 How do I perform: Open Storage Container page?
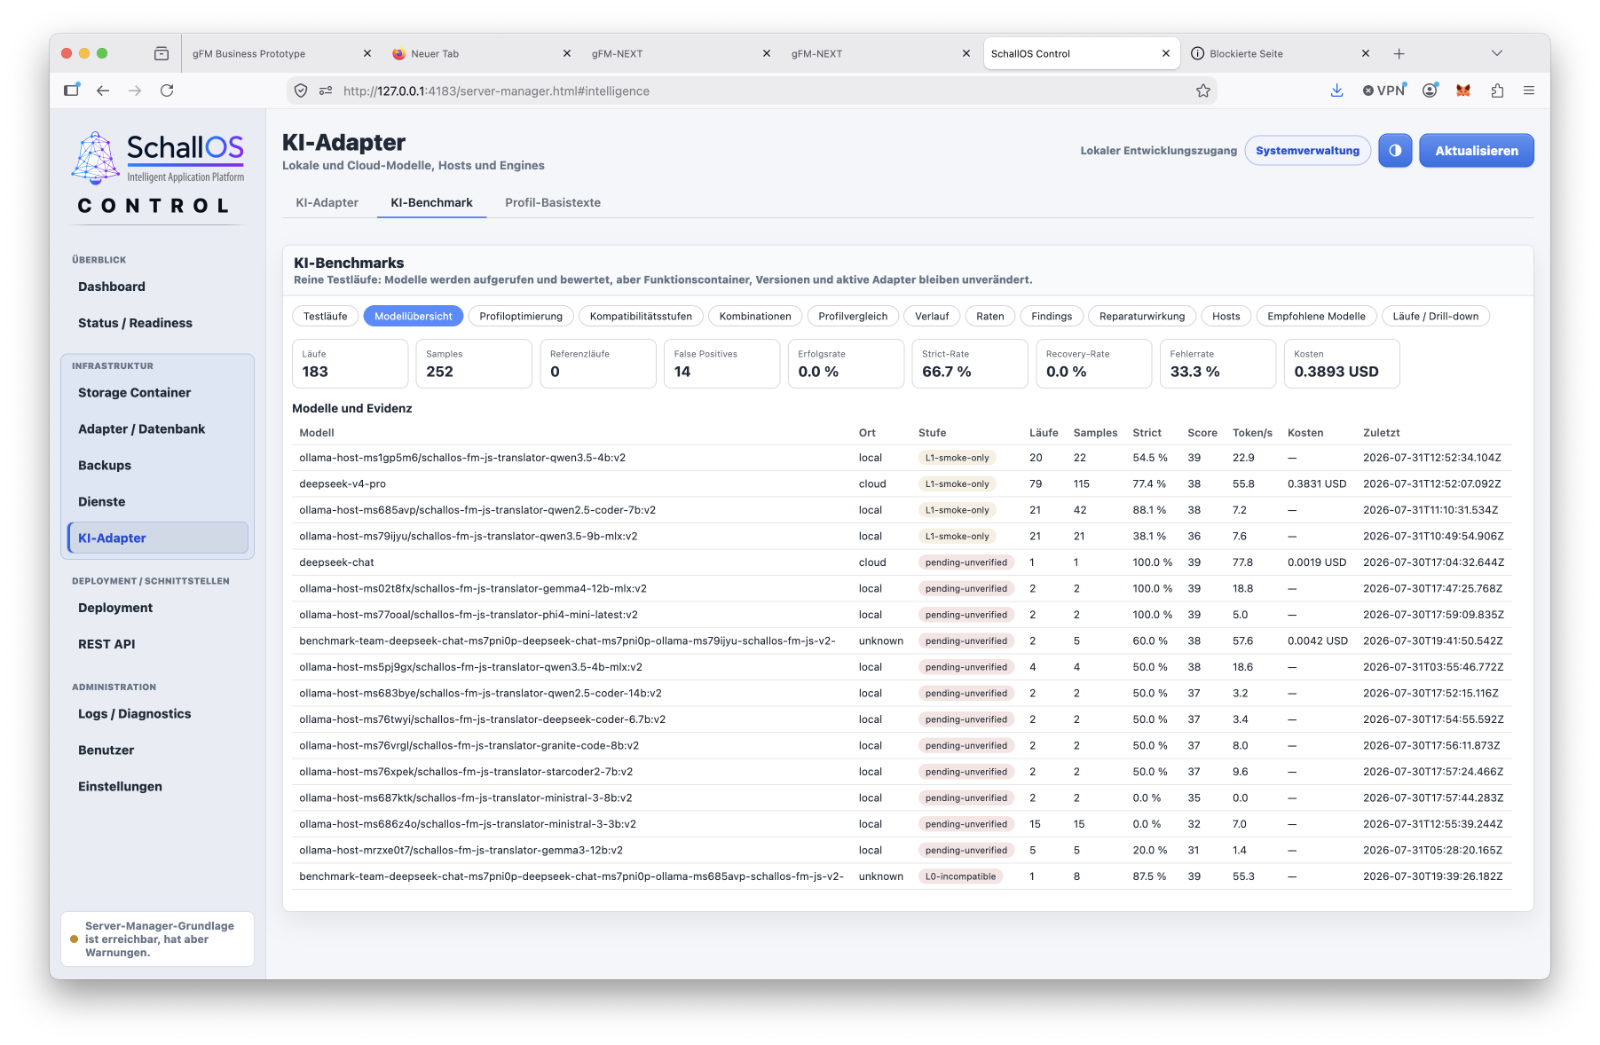[134, 393]
